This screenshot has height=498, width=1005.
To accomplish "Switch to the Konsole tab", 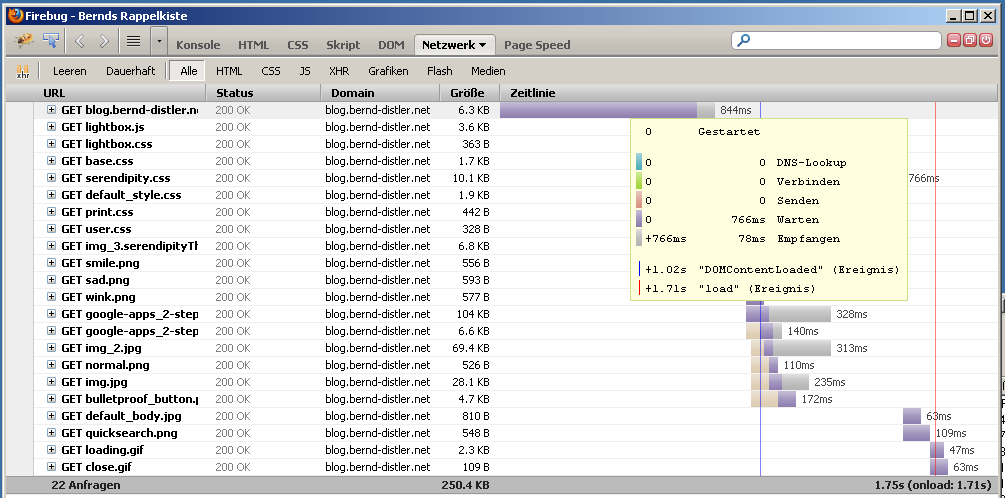I will [x=198, y=45].
